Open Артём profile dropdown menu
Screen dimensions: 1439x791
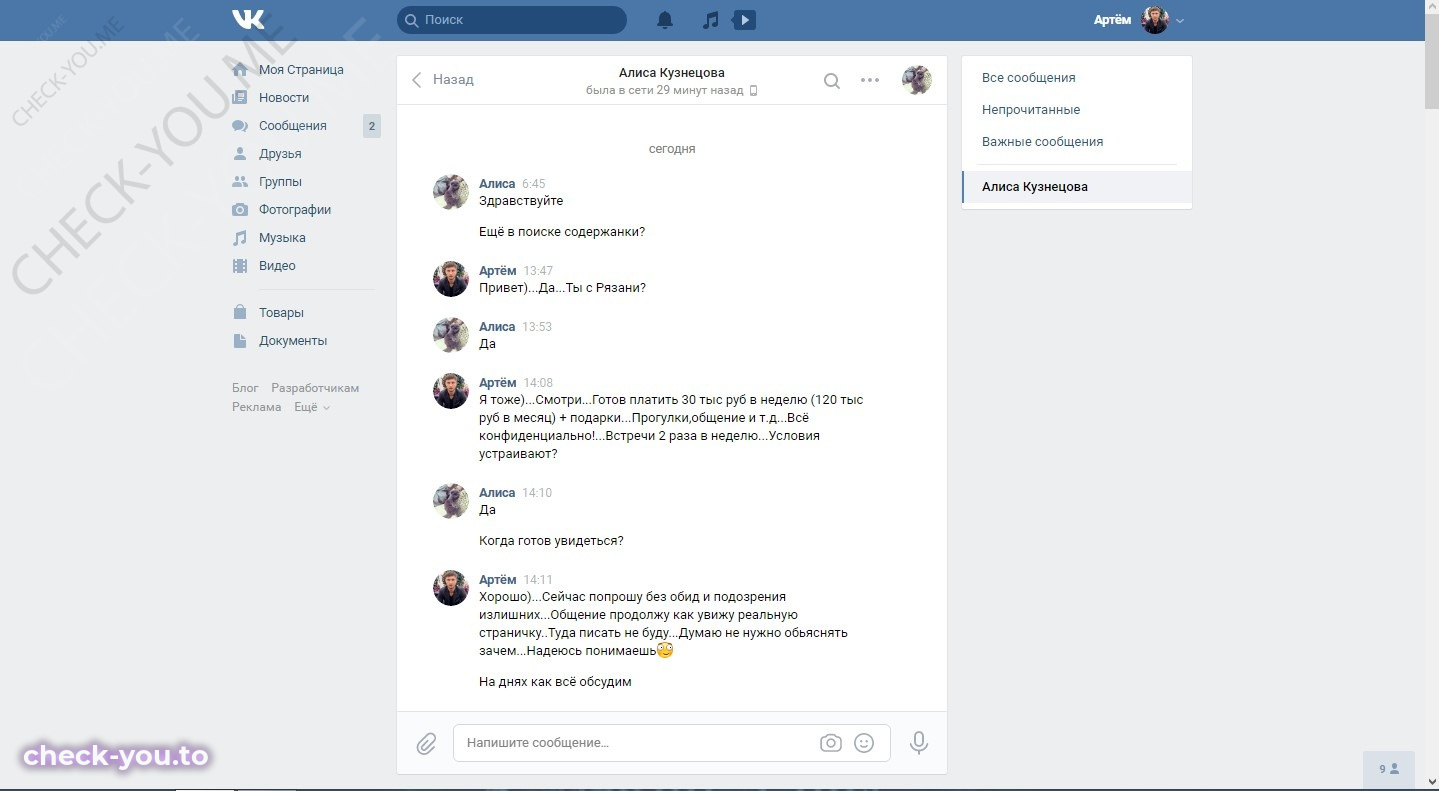pyautogui.click(x=1139, y=20)
